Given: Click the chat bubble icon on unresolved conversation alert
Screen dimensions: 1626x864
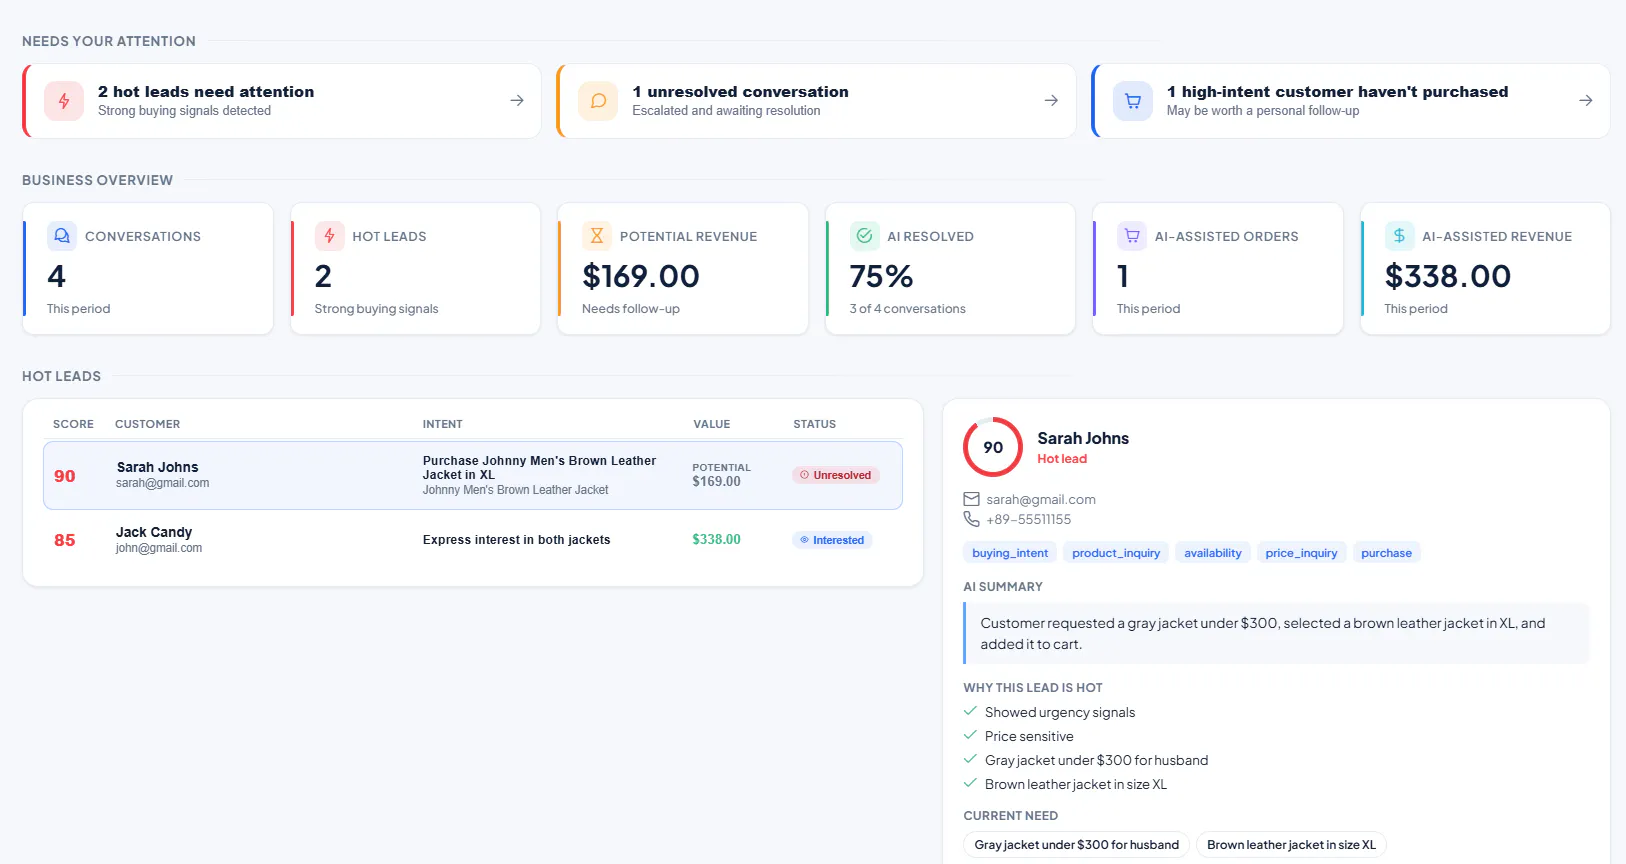Looking at the screenshot, I should [598, 101].
